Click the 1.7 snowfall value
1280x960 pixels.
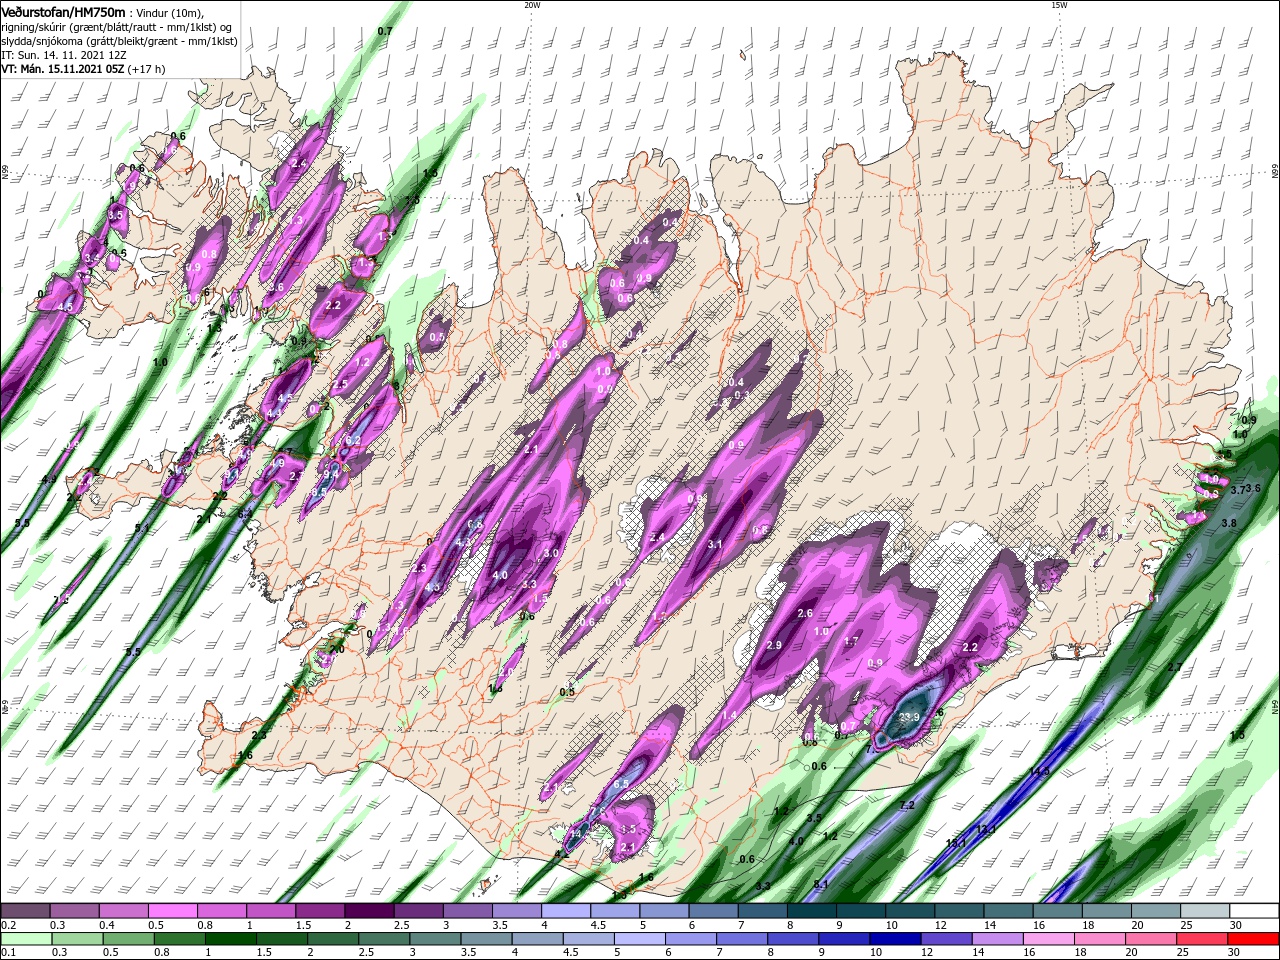click(x=852, y=641)
